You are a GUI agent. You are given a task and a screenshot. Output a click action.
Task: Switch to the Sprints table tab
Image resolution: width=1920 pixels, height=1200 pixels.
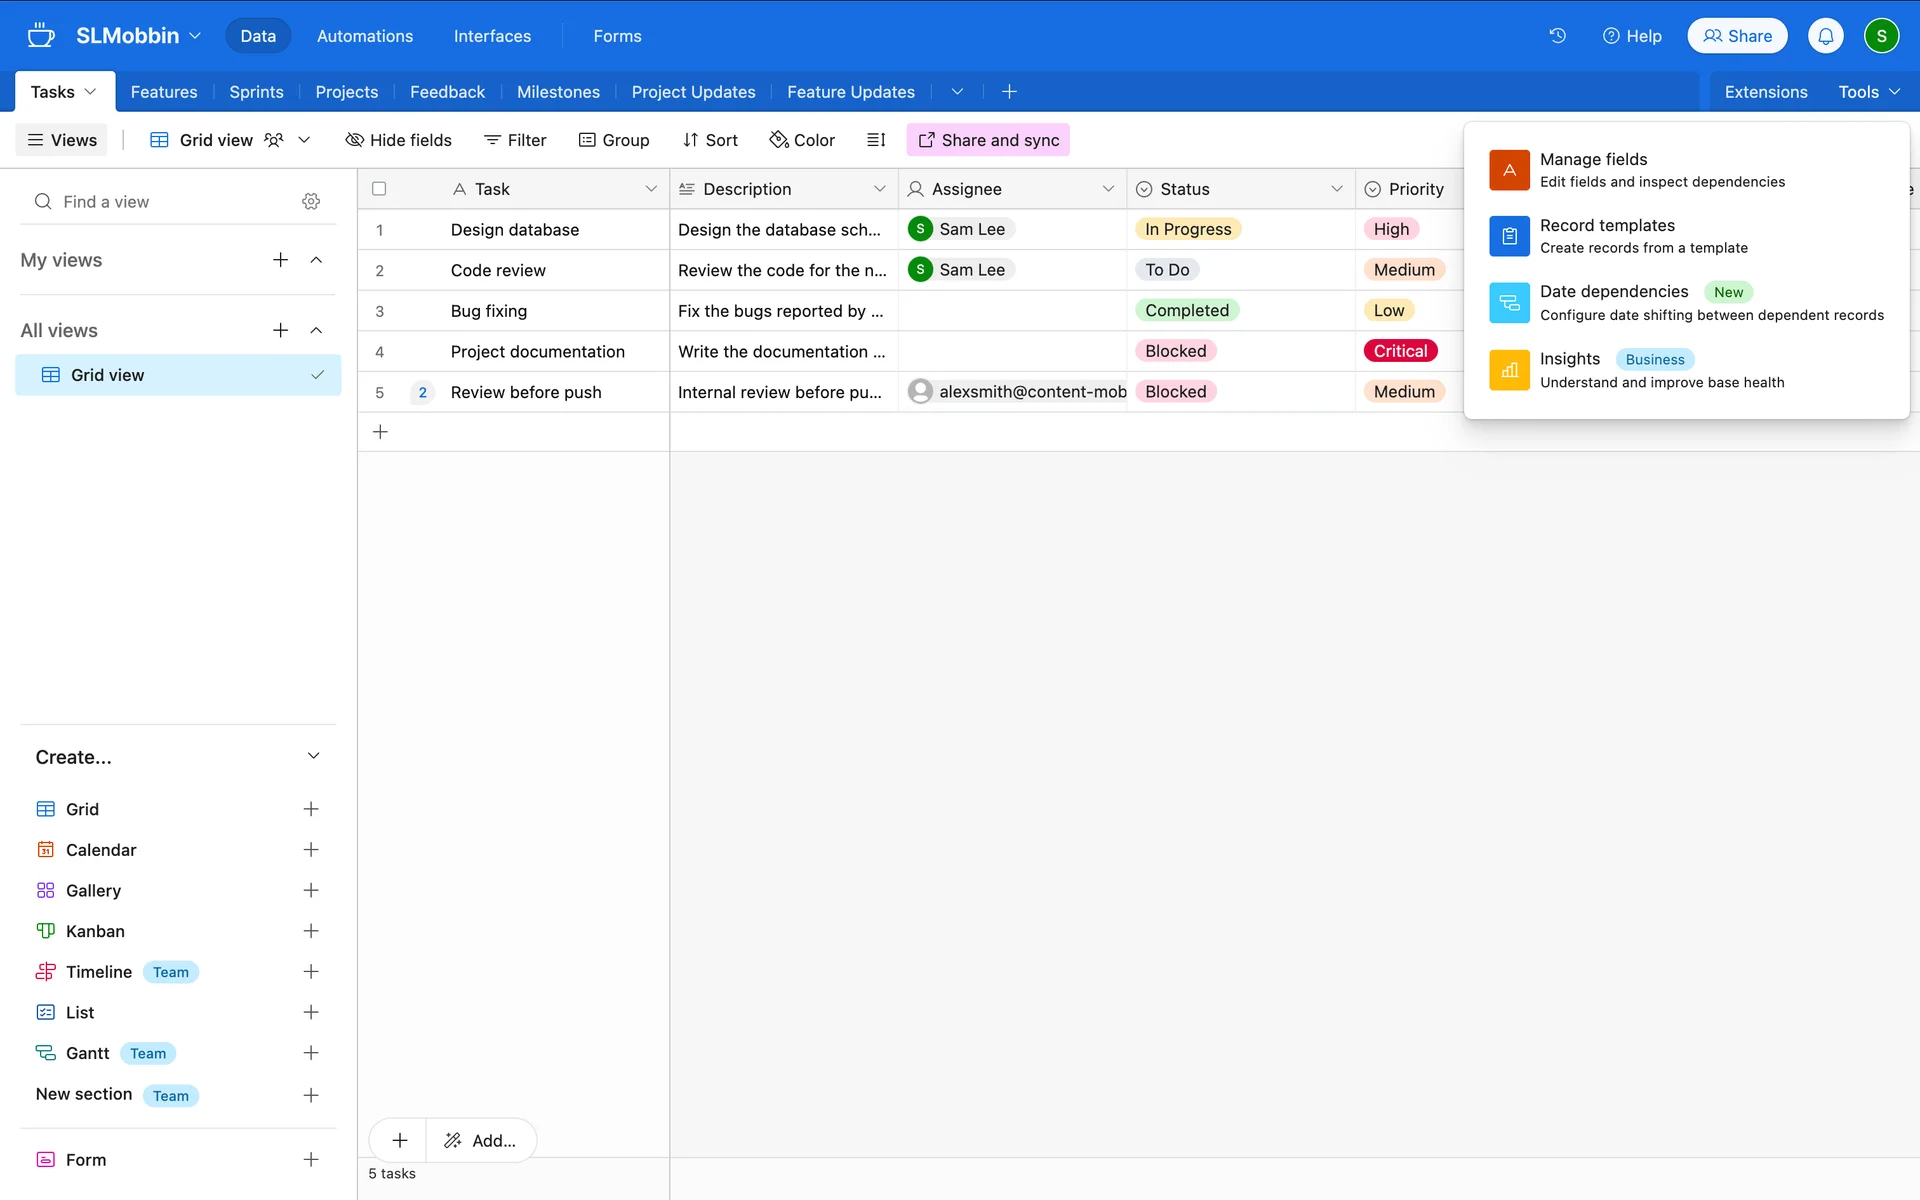[x=256, y=92]
